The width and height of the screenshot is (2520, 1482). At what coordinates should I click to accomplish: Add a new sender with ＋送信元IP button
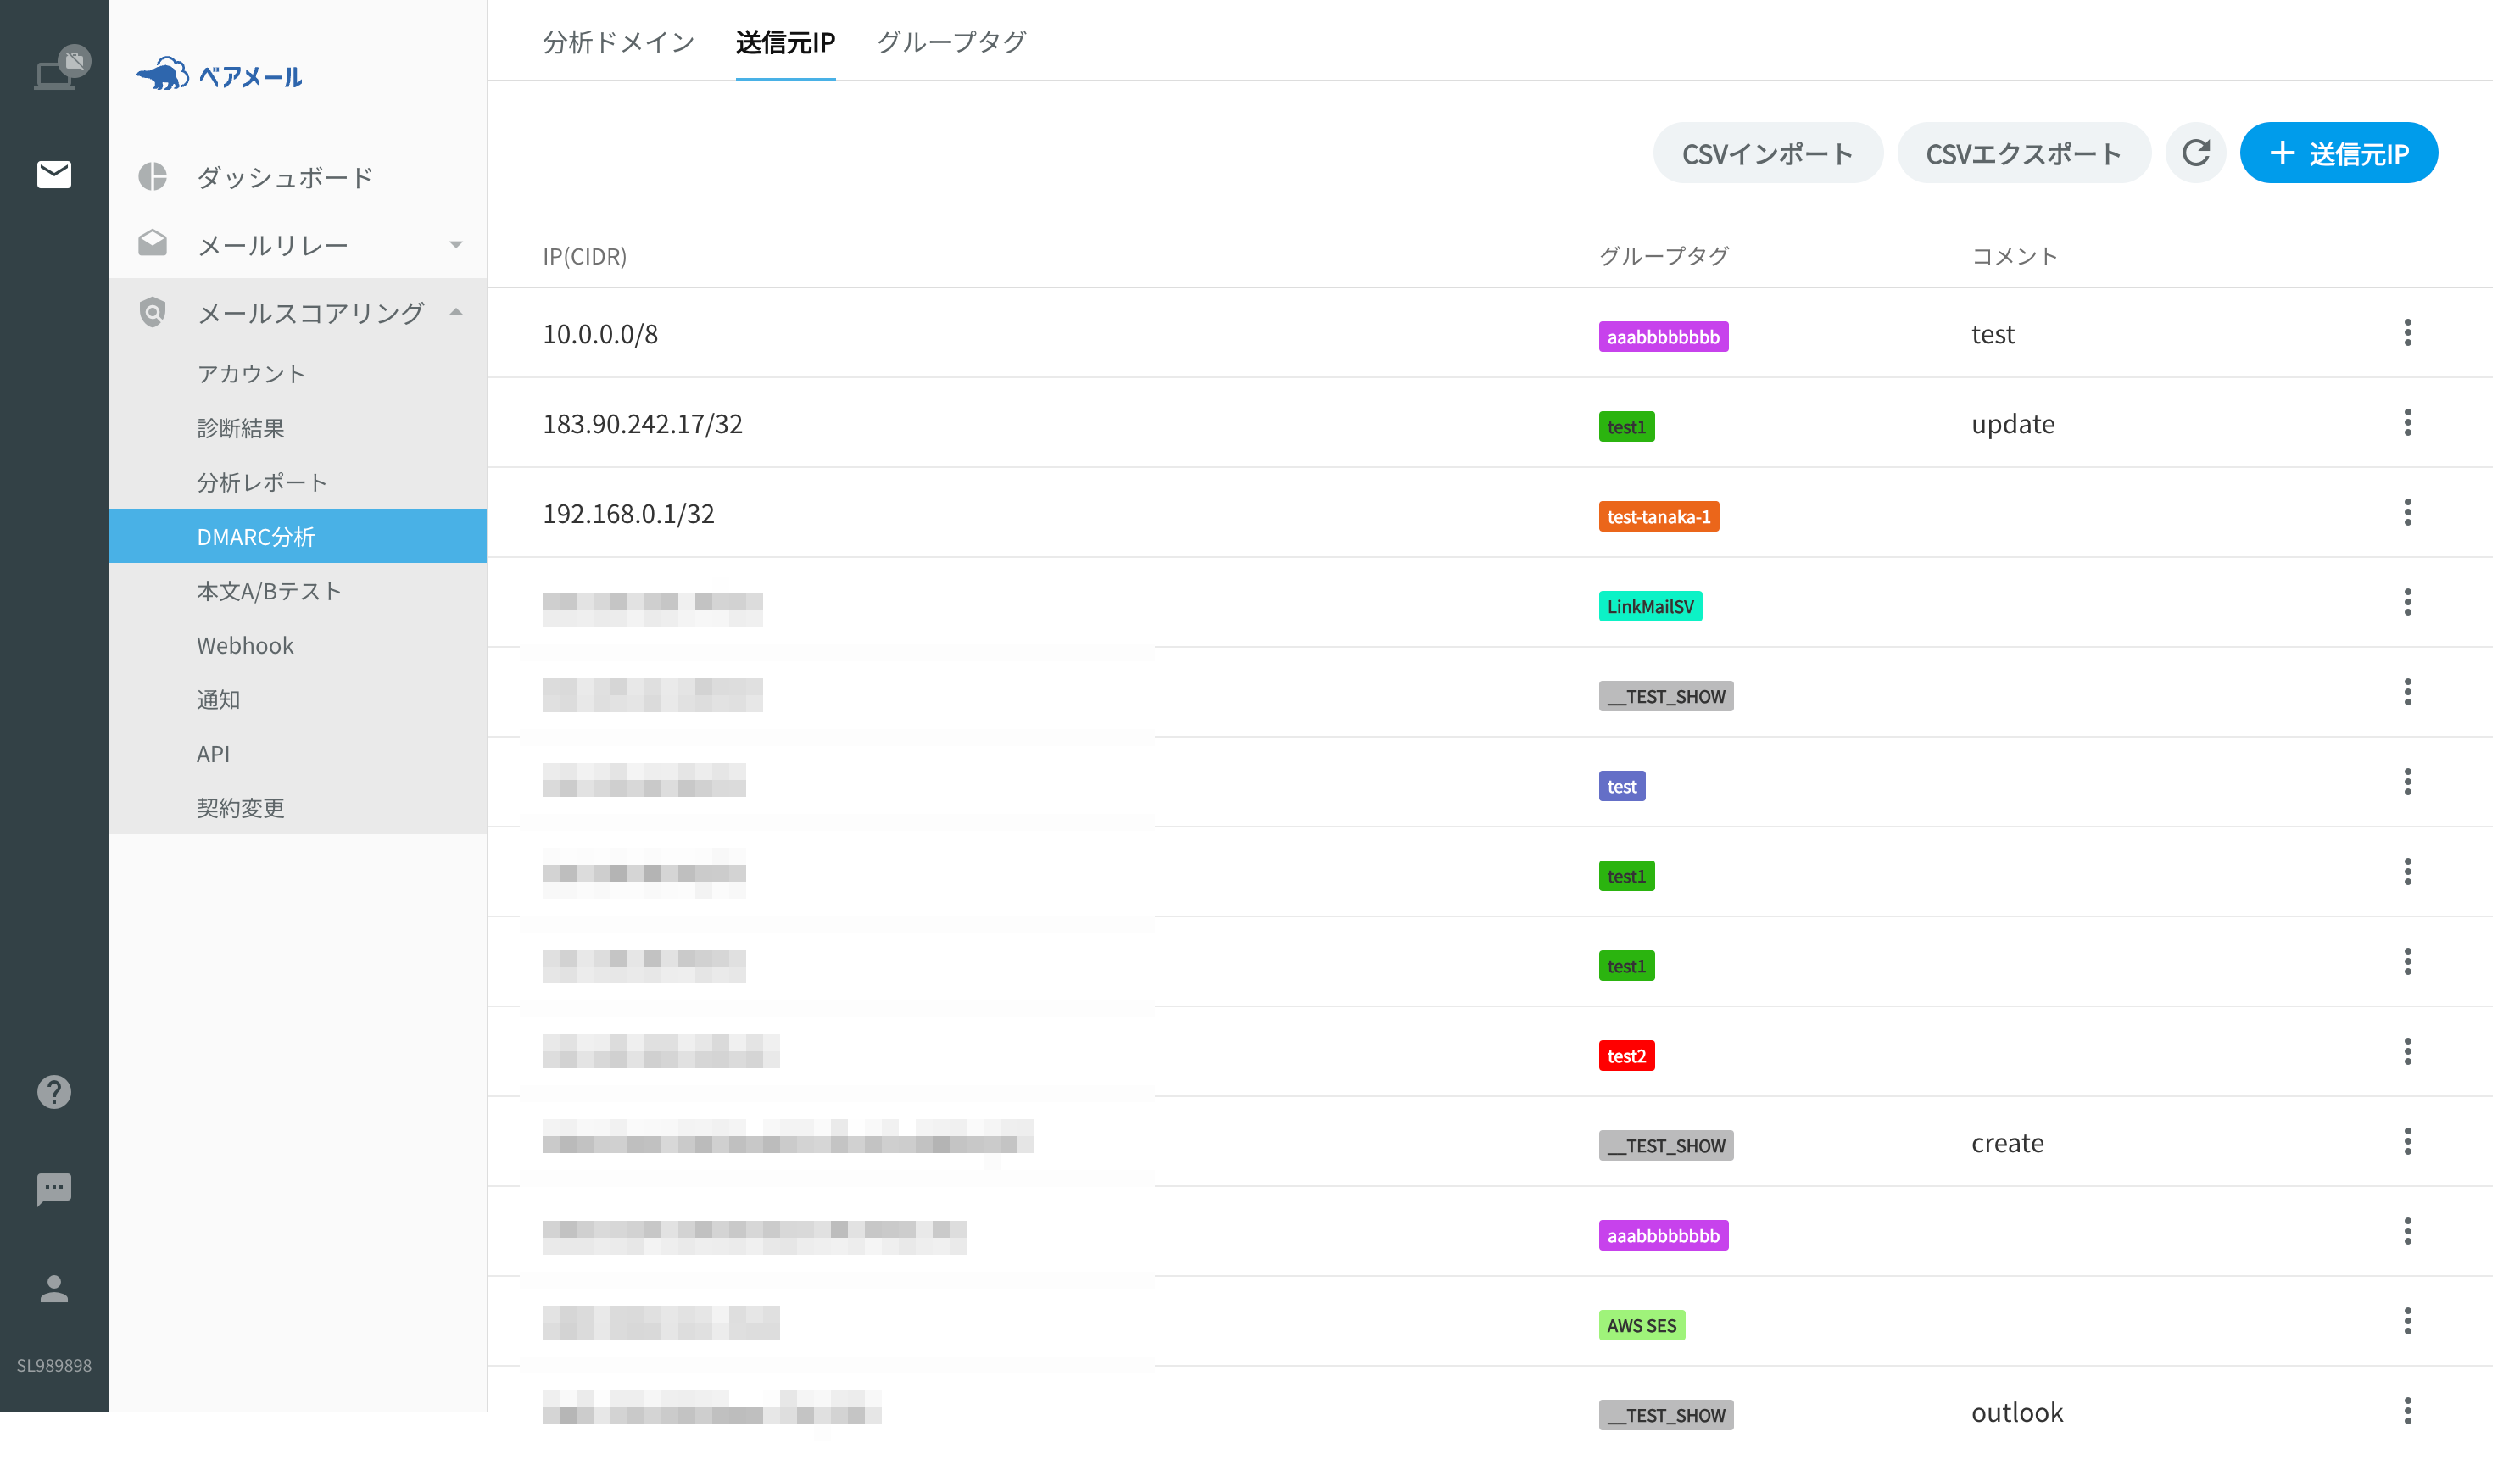pos(2339,153)
